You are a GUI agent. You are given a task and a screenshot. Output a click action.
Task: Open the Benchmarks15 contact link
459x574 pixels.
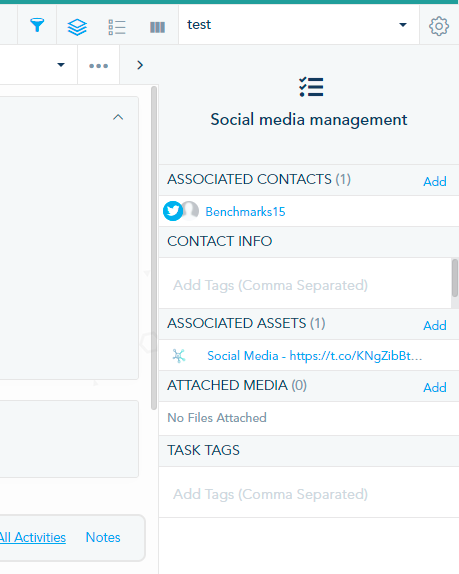point(245,212)
